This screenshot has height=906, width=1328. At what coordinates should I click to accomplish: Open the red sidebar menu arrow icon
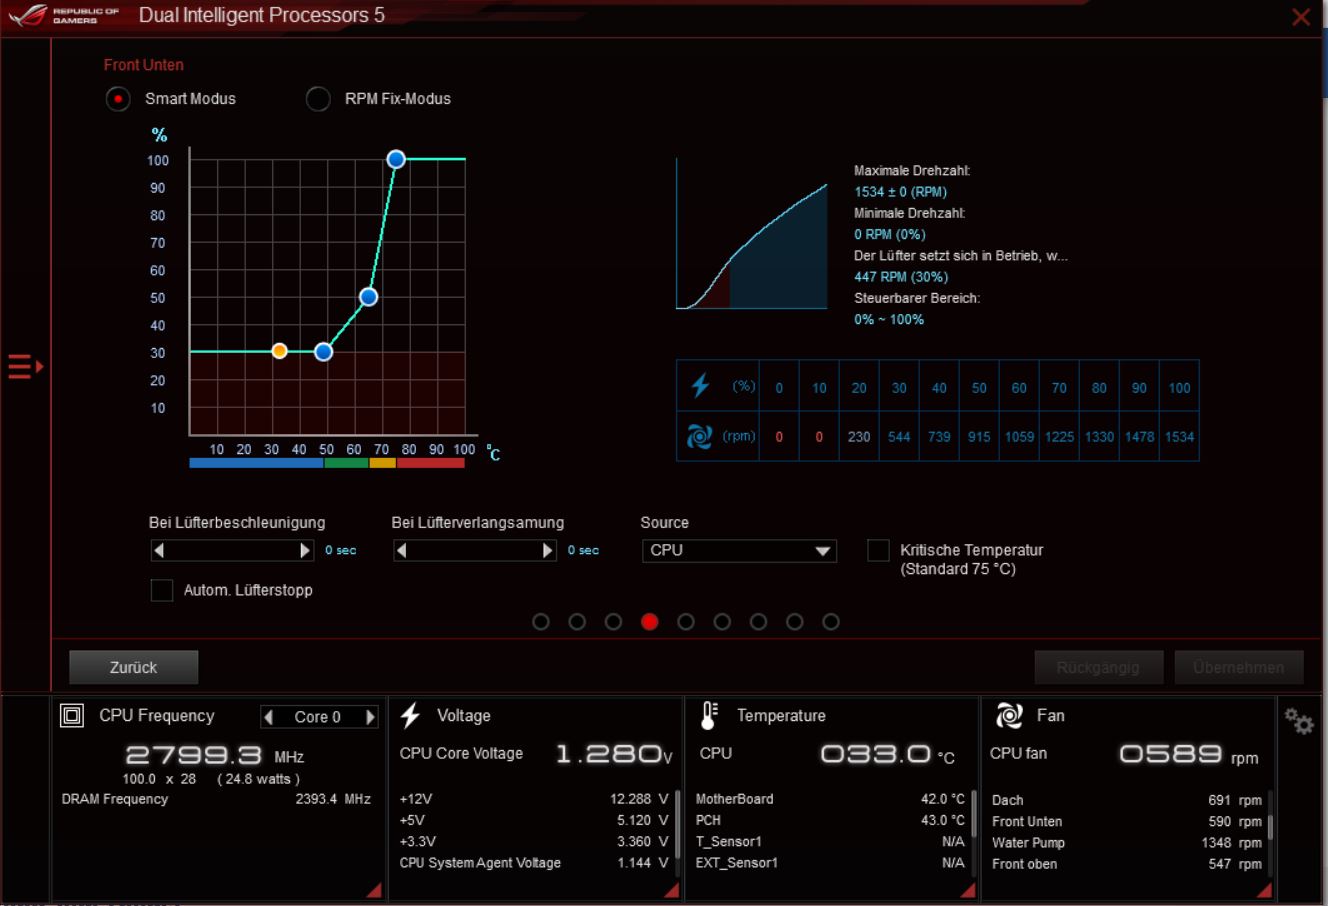(26, 367)
